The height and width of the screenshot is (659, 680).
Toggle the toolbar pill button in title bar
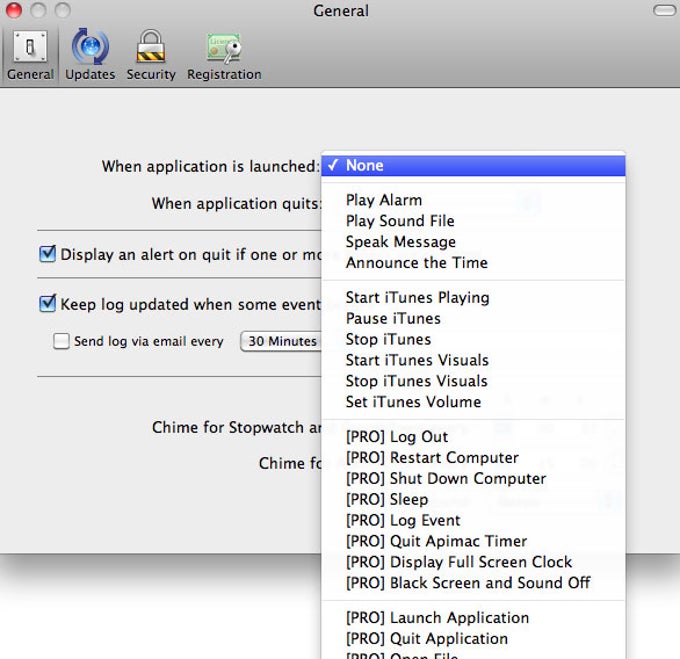[664, 10]
